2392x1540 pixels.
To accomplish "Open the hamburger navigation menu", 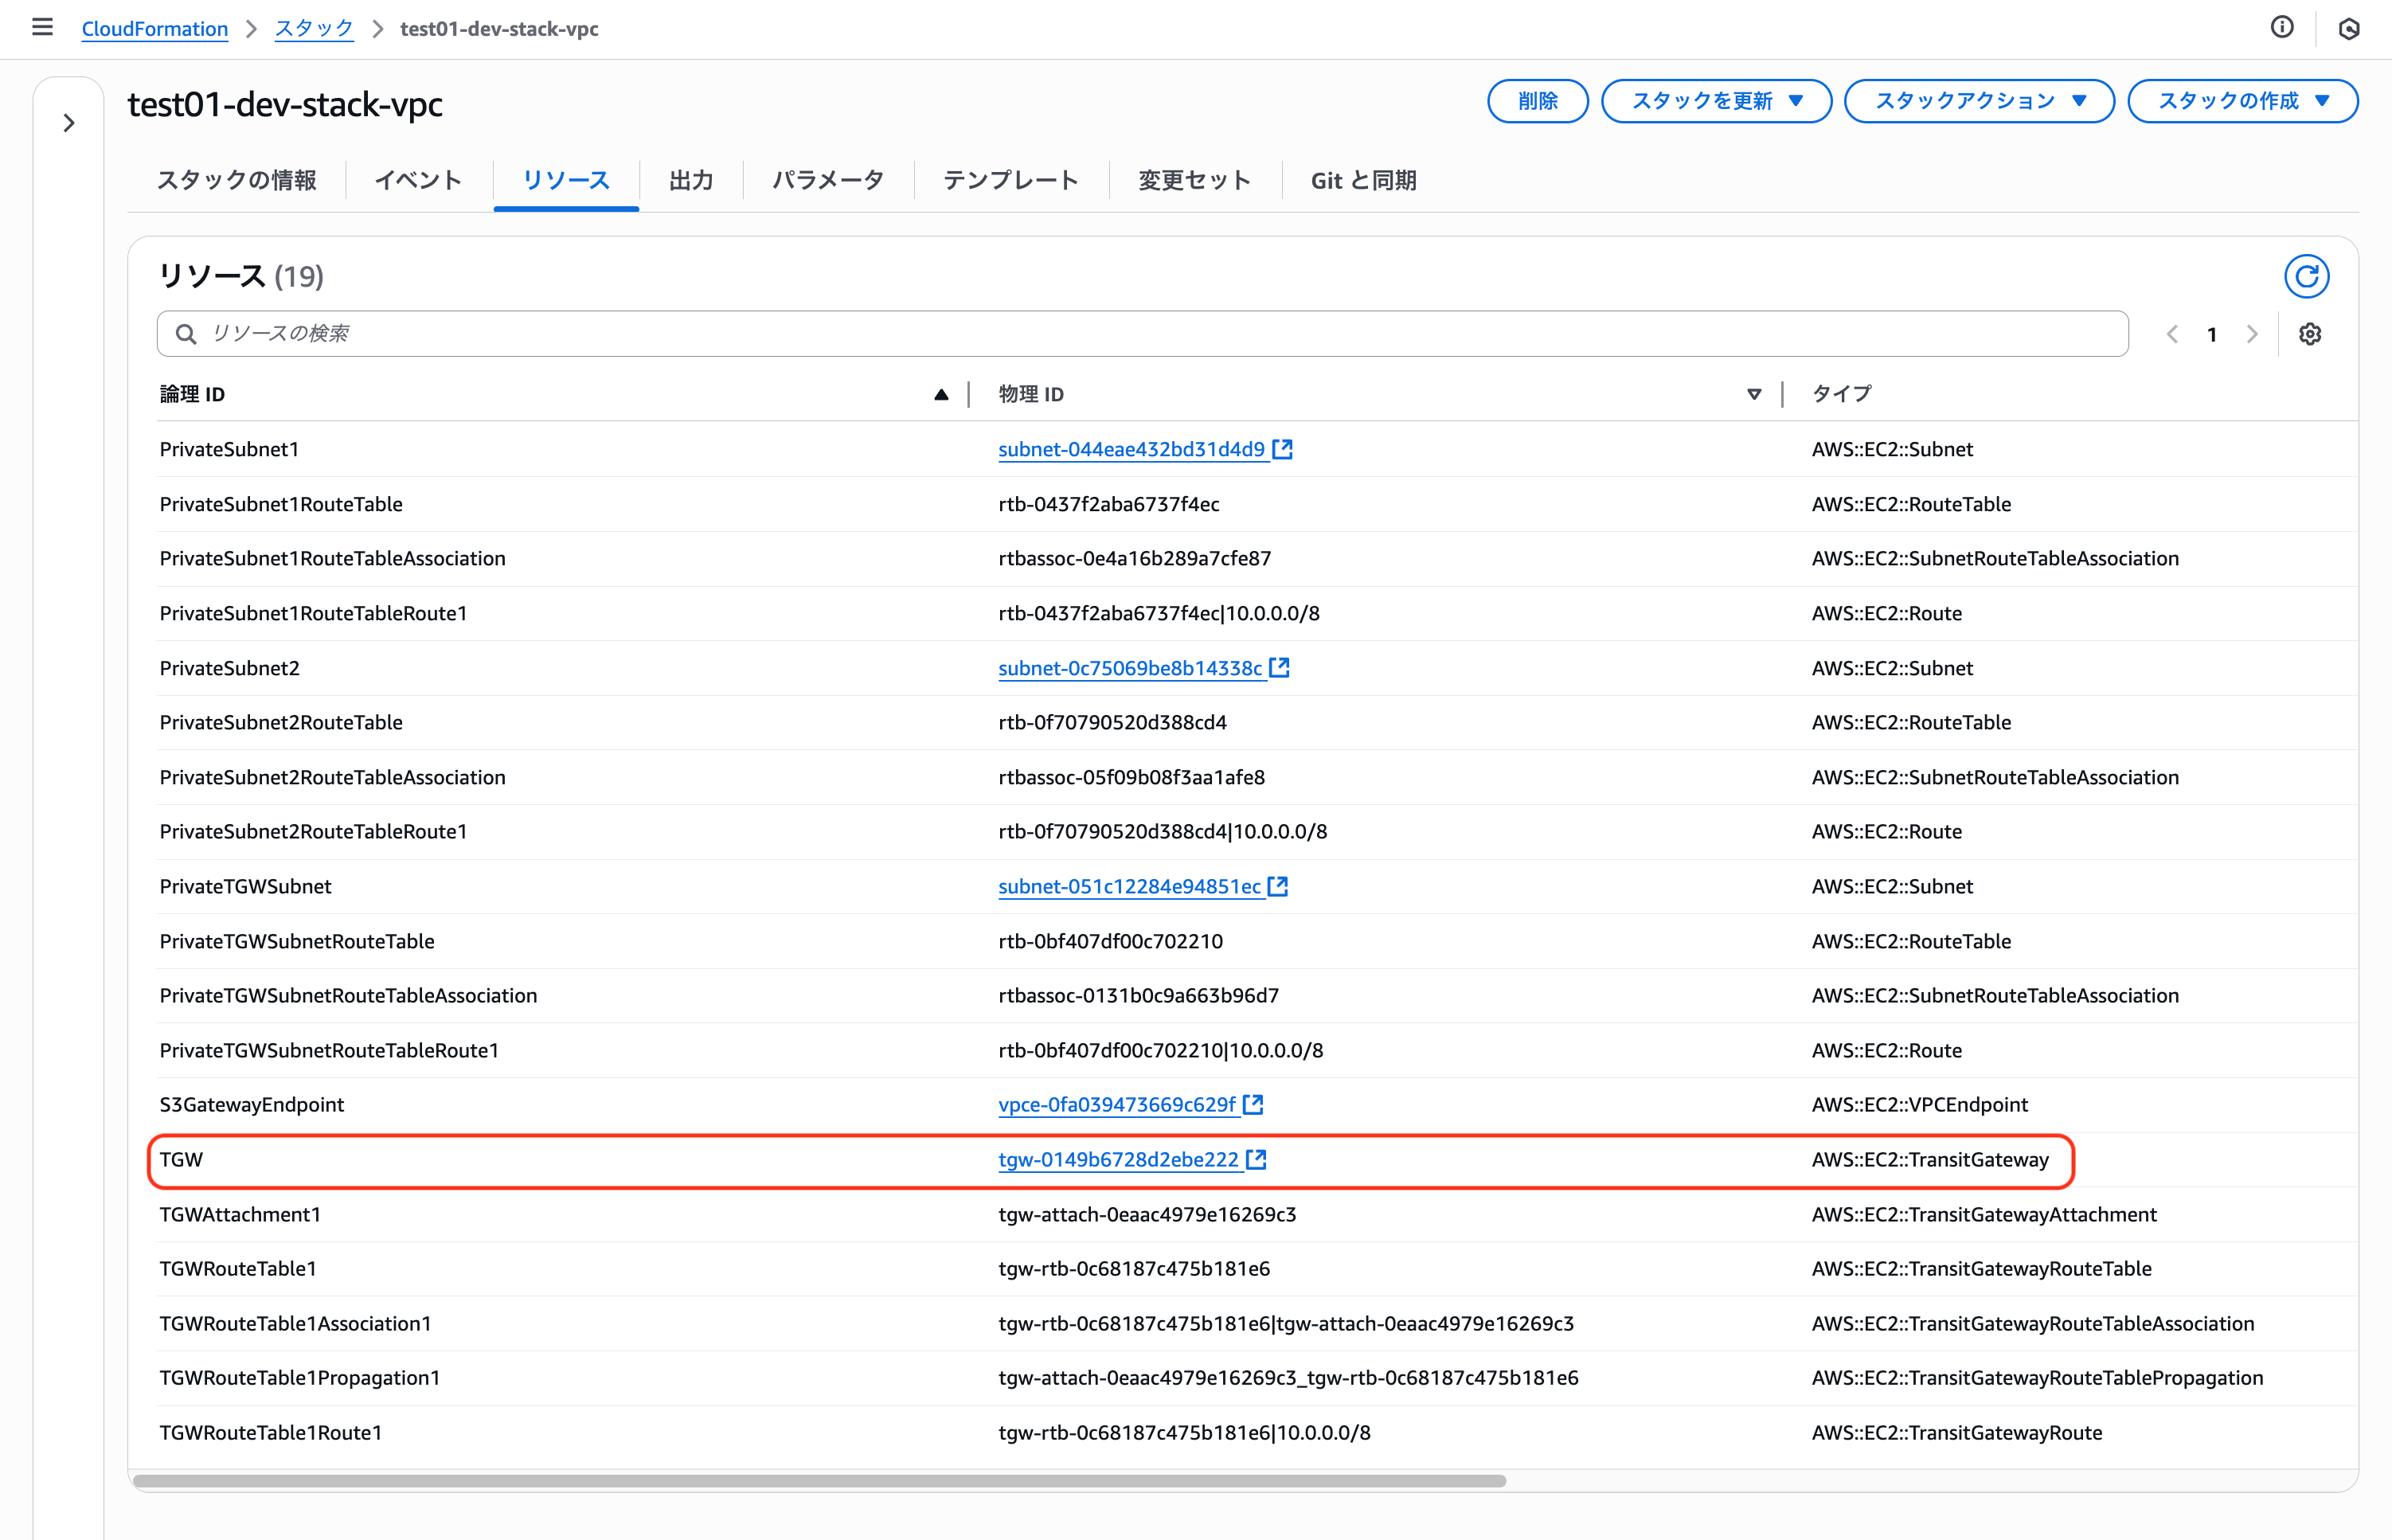I will (x=42, y=28).
